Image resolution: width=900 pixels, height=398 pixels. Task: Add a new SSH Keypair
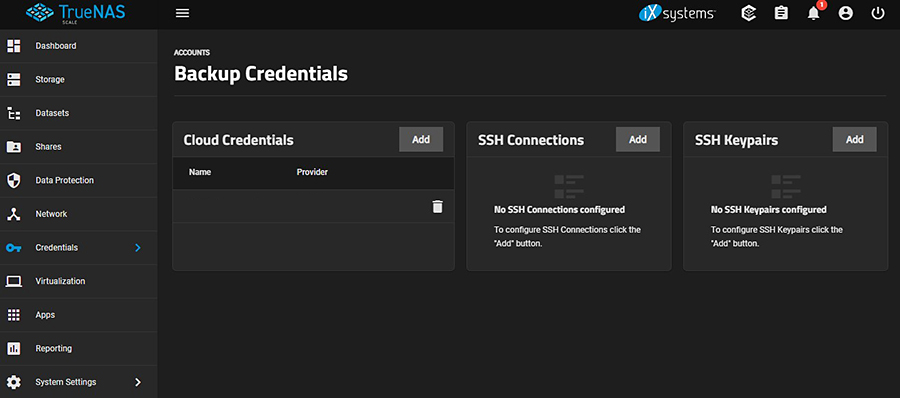point(855,140)
